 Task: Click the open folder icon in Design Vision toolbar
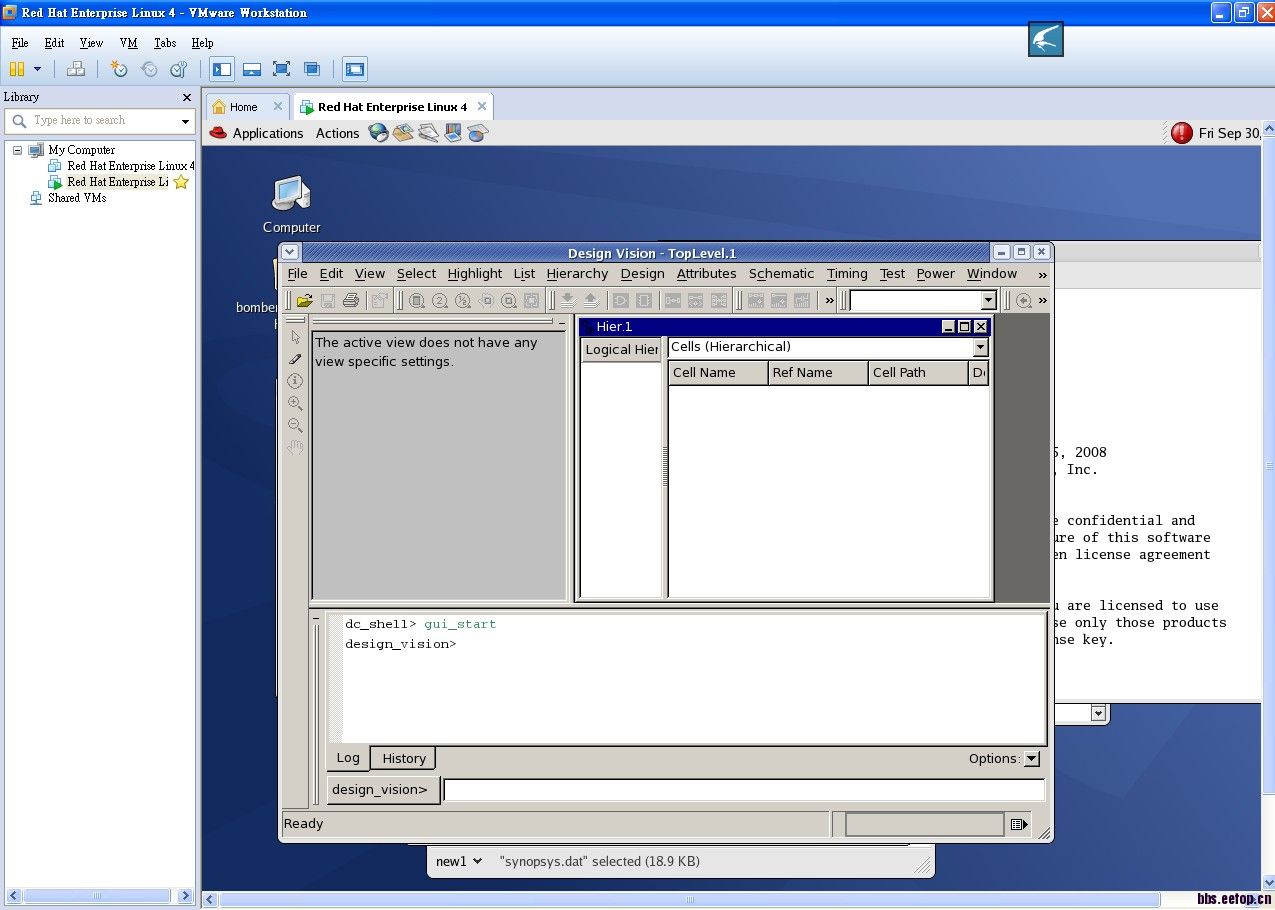coord(304,300)
